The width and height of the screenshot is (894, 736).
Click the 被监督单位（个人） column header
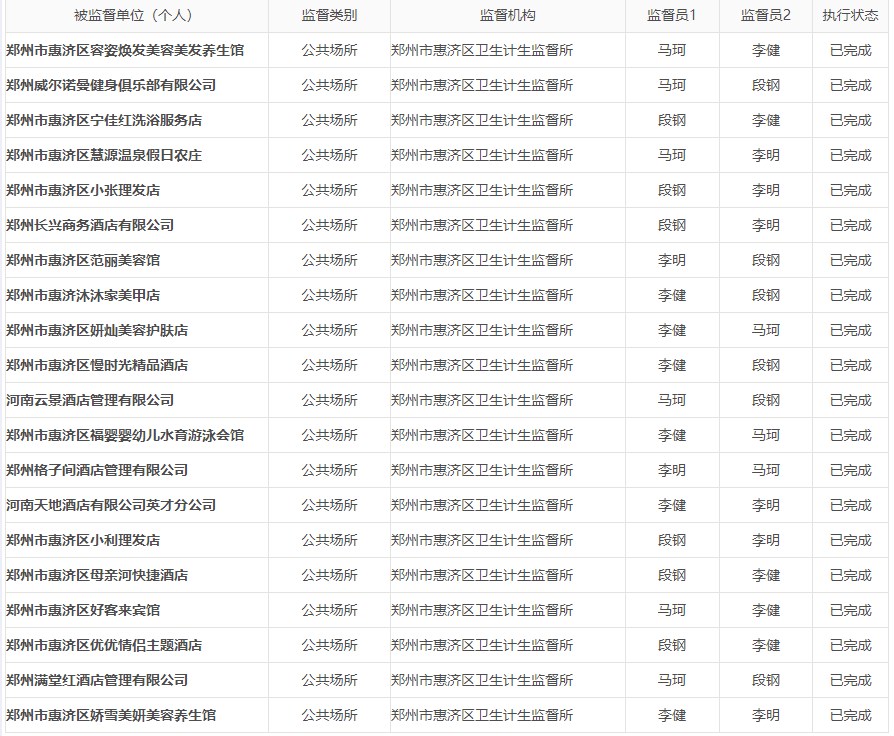pyautogui.click(x=133, y=15)
